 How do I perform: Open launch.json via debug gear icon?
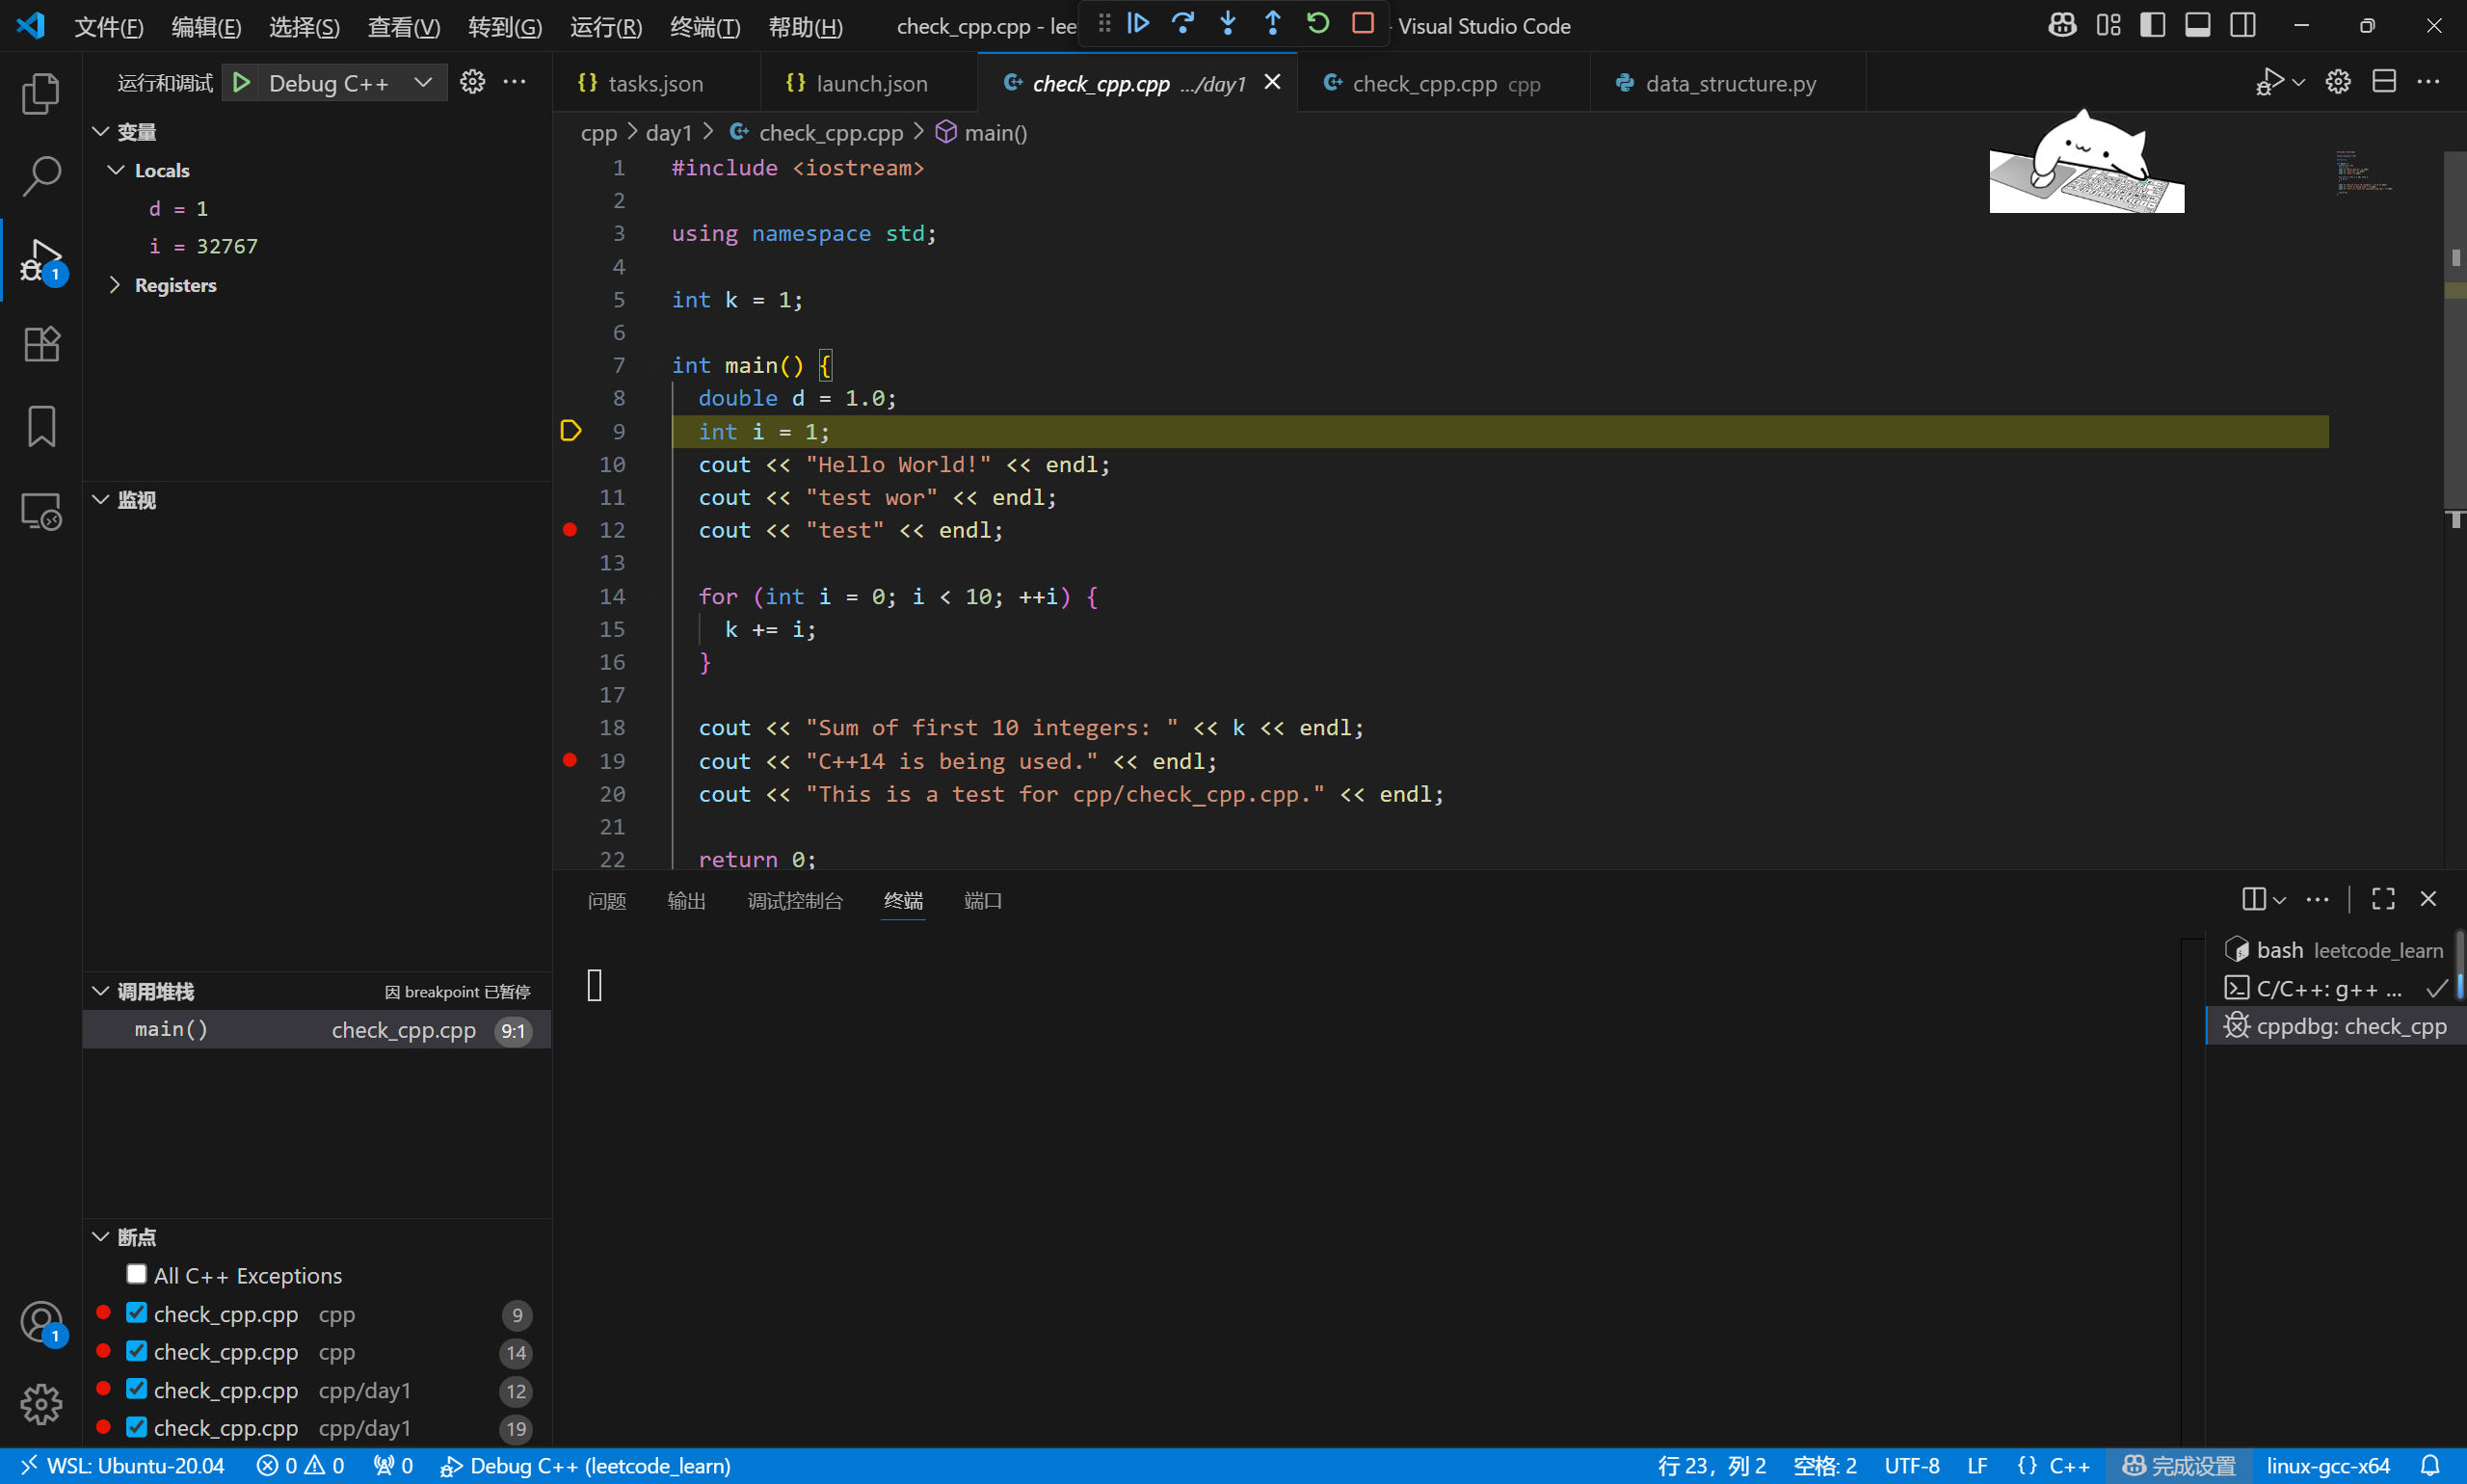pyautogui.click(x=472, y=82)
